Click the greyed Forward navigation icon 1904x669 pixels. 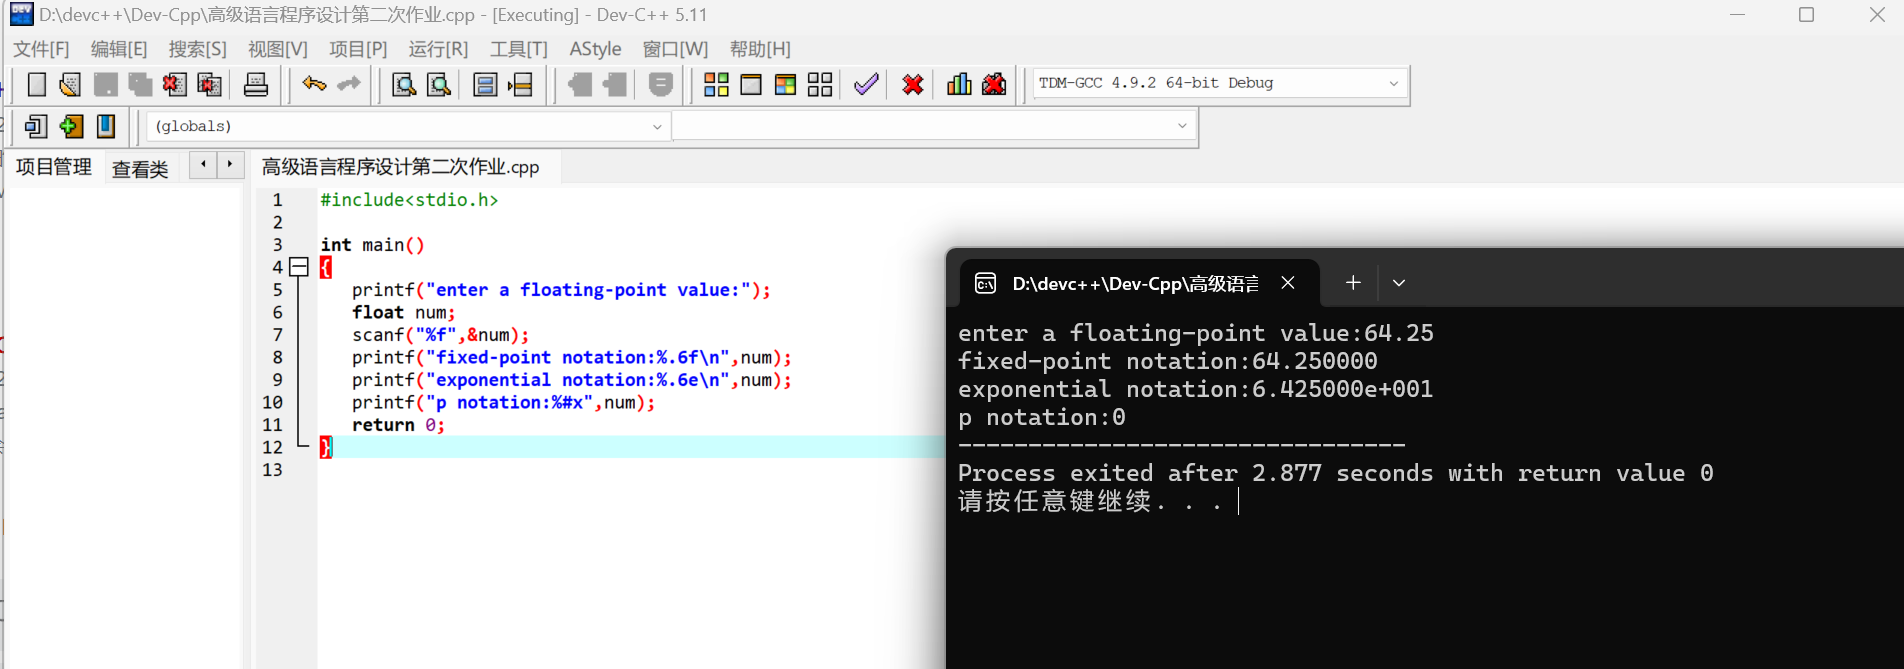tap(615, 85)
